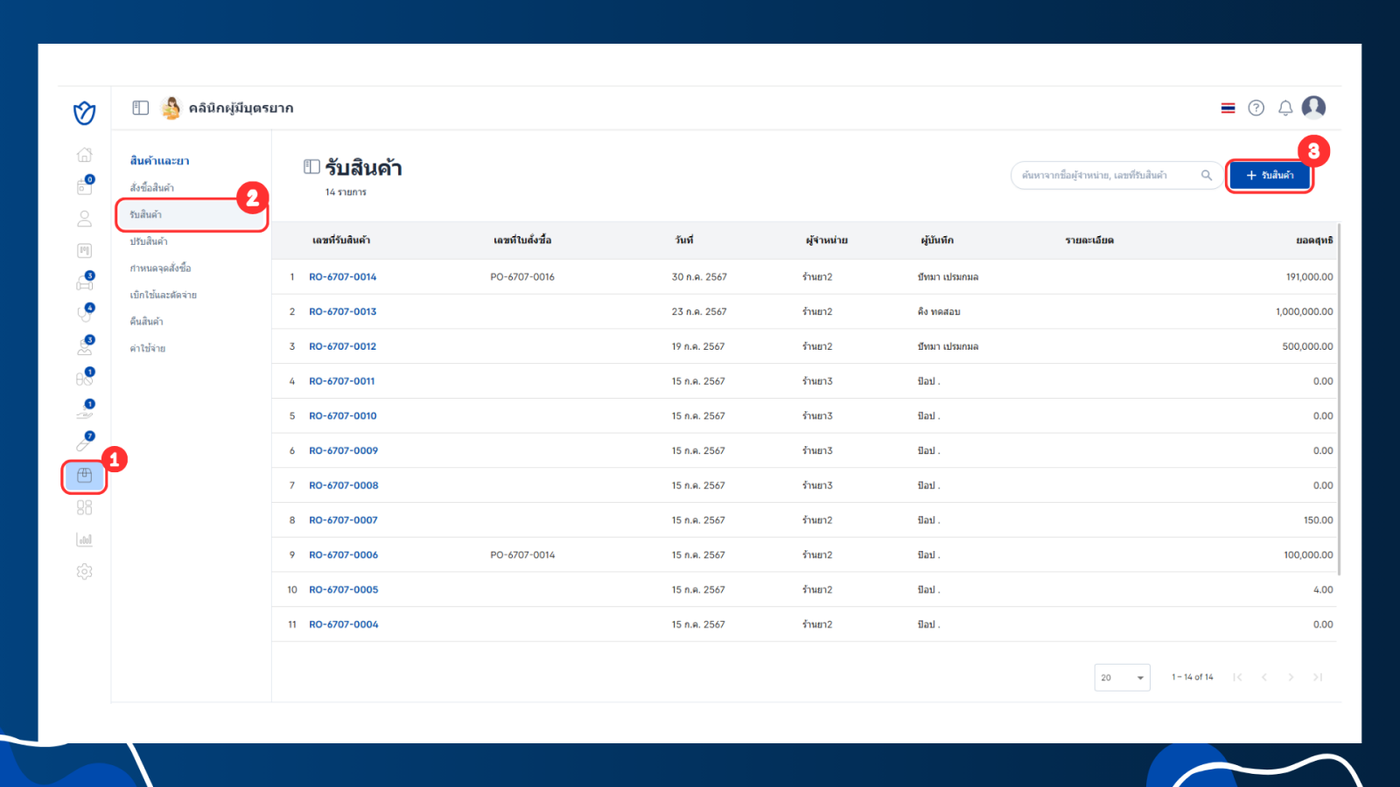Click the 30 ก.ค. 2567 date cell
Viewport: 1400px width, 787px height.
tap(698, 277)
